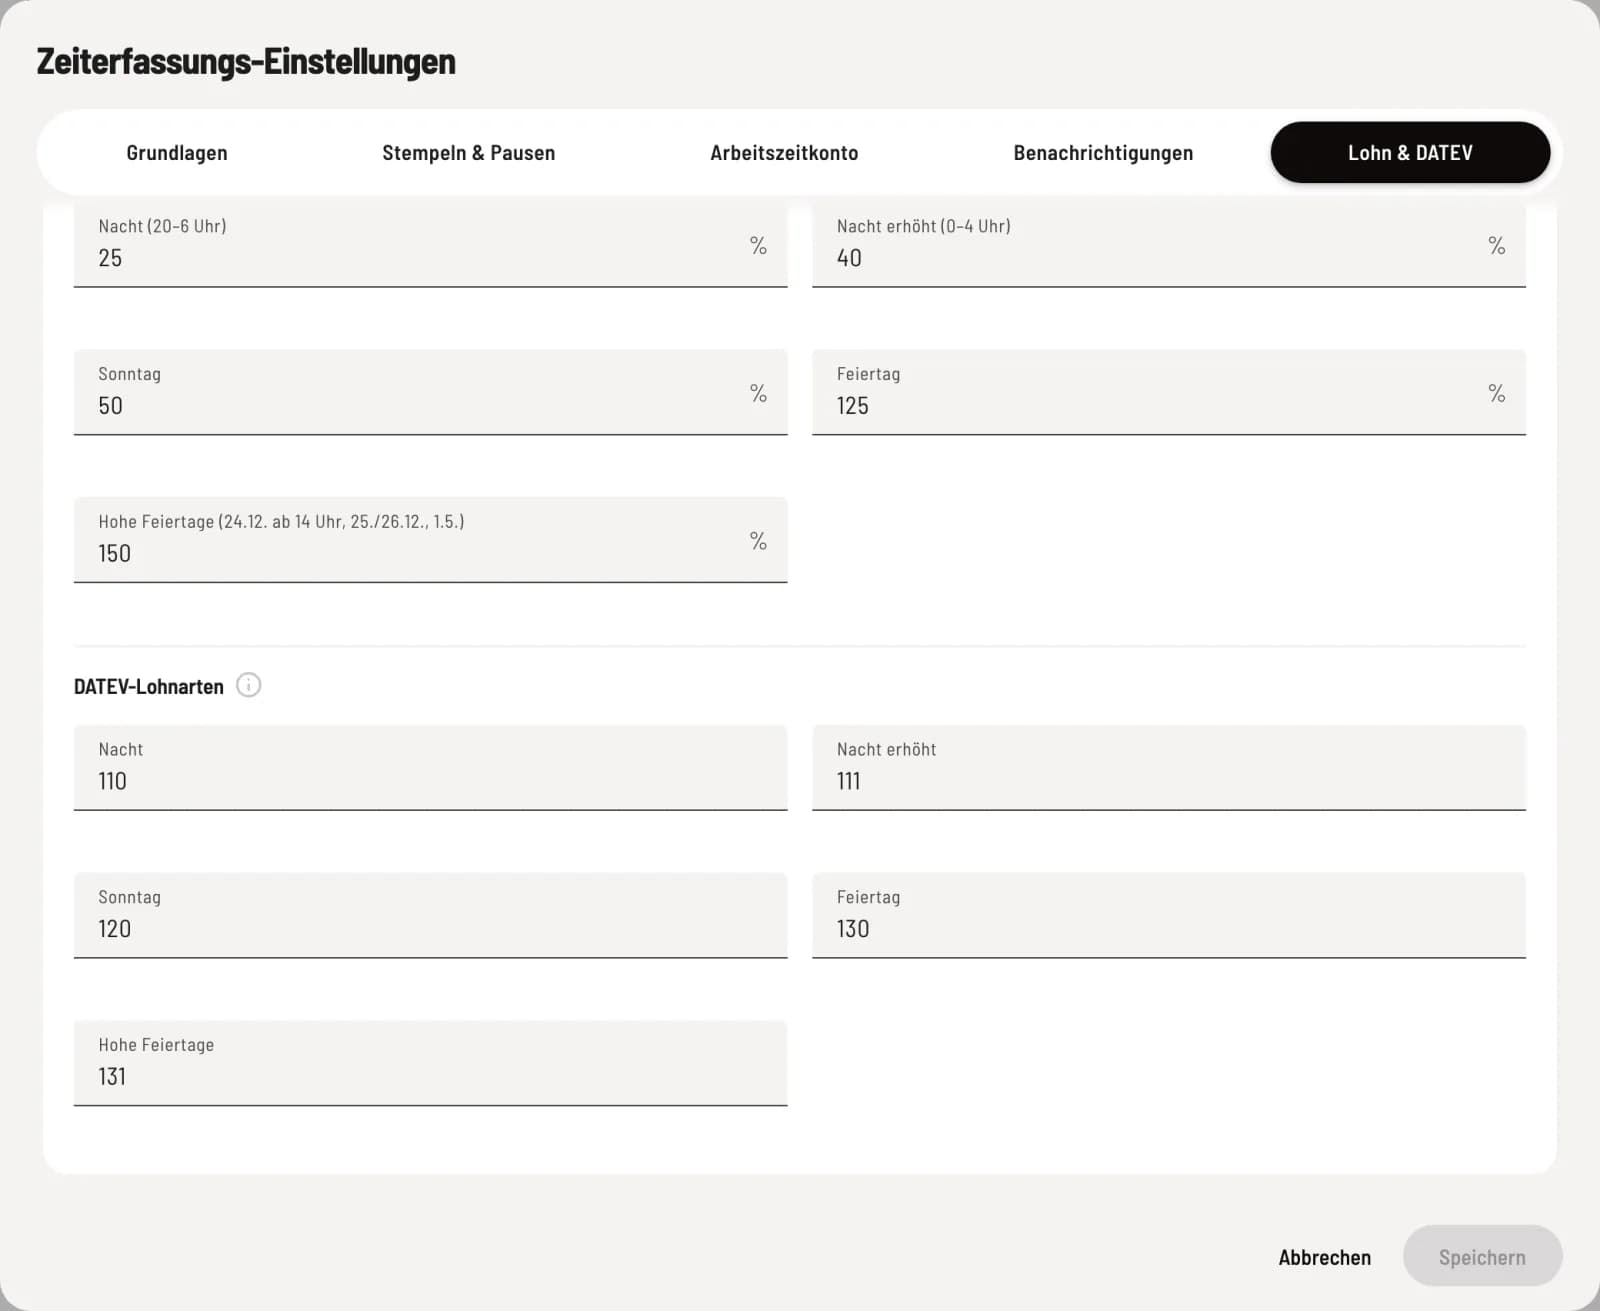
Task: Click the Lohn & DATEV tab
Action: click(x=1410, y=153)
